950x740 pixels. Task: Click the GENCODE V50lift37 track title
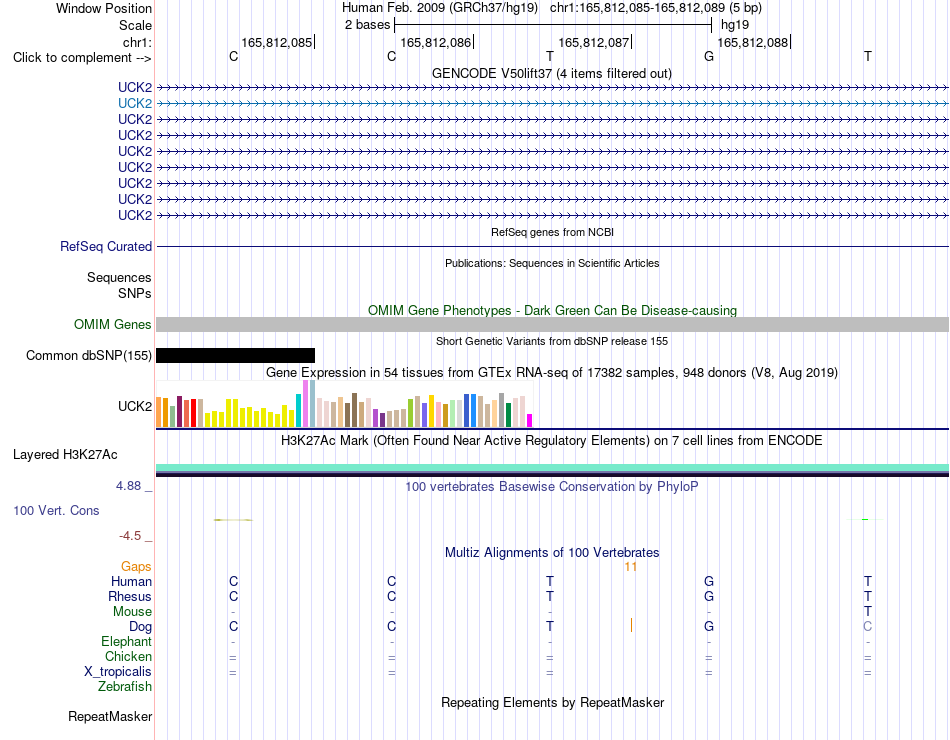(x=551, y=73)
